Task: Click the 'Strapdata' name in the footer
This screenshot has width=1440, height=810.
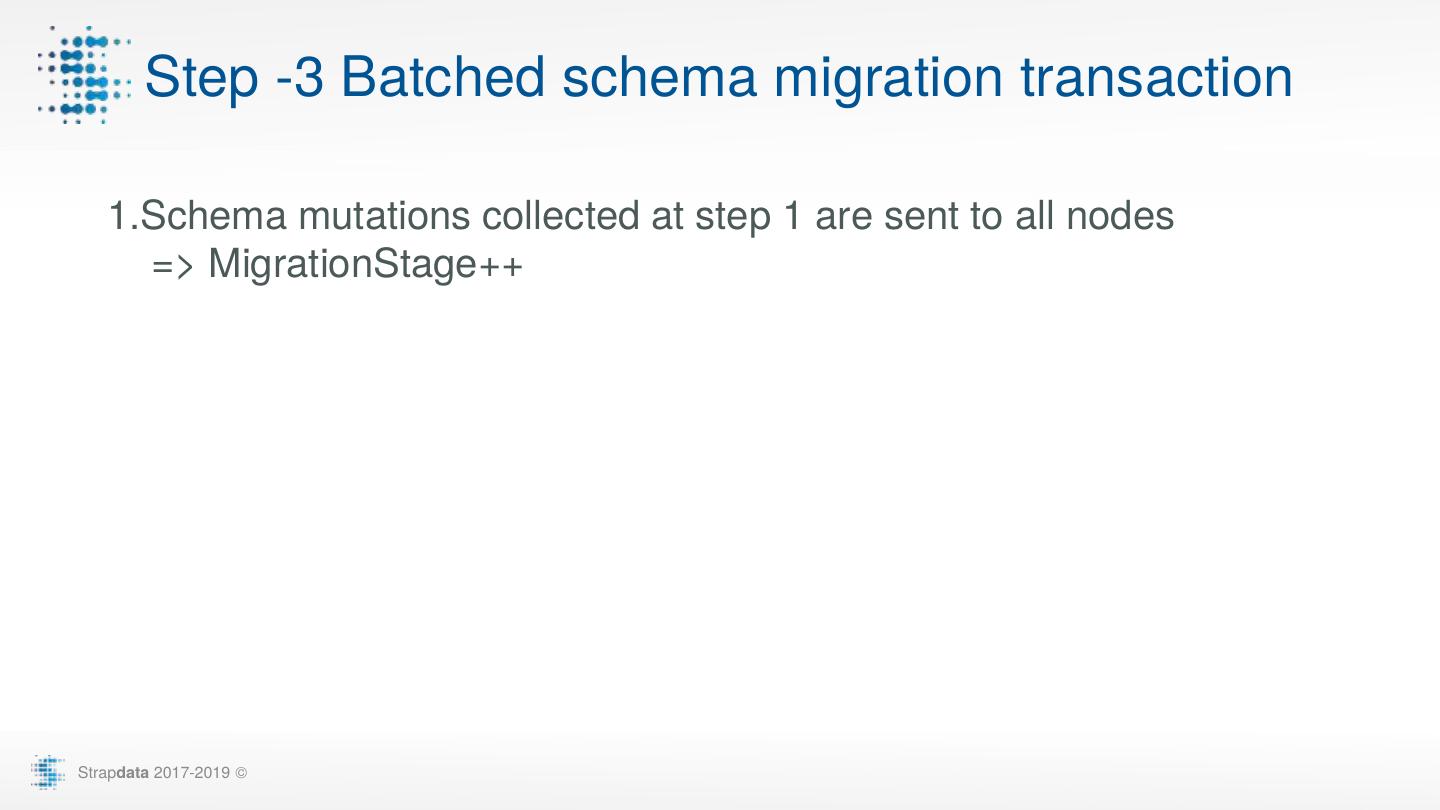Action: point(113,773)
